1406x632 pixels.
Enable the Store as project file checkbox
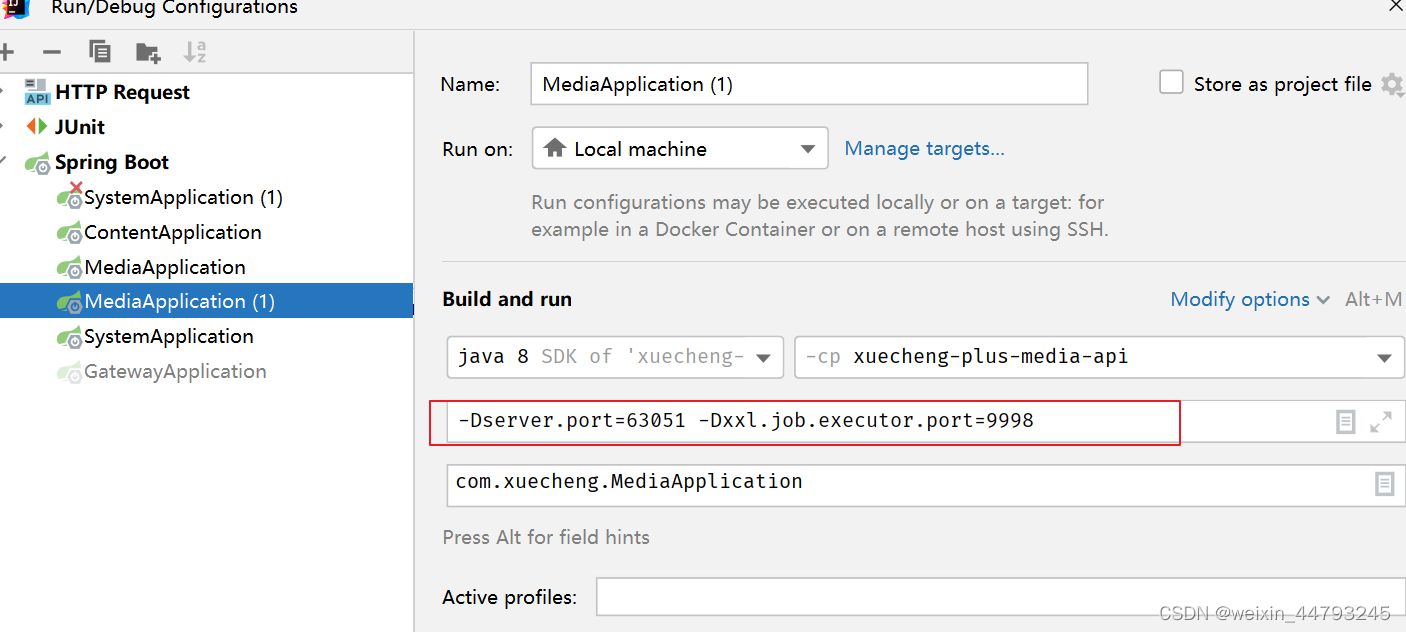[x=1171, y=83]
